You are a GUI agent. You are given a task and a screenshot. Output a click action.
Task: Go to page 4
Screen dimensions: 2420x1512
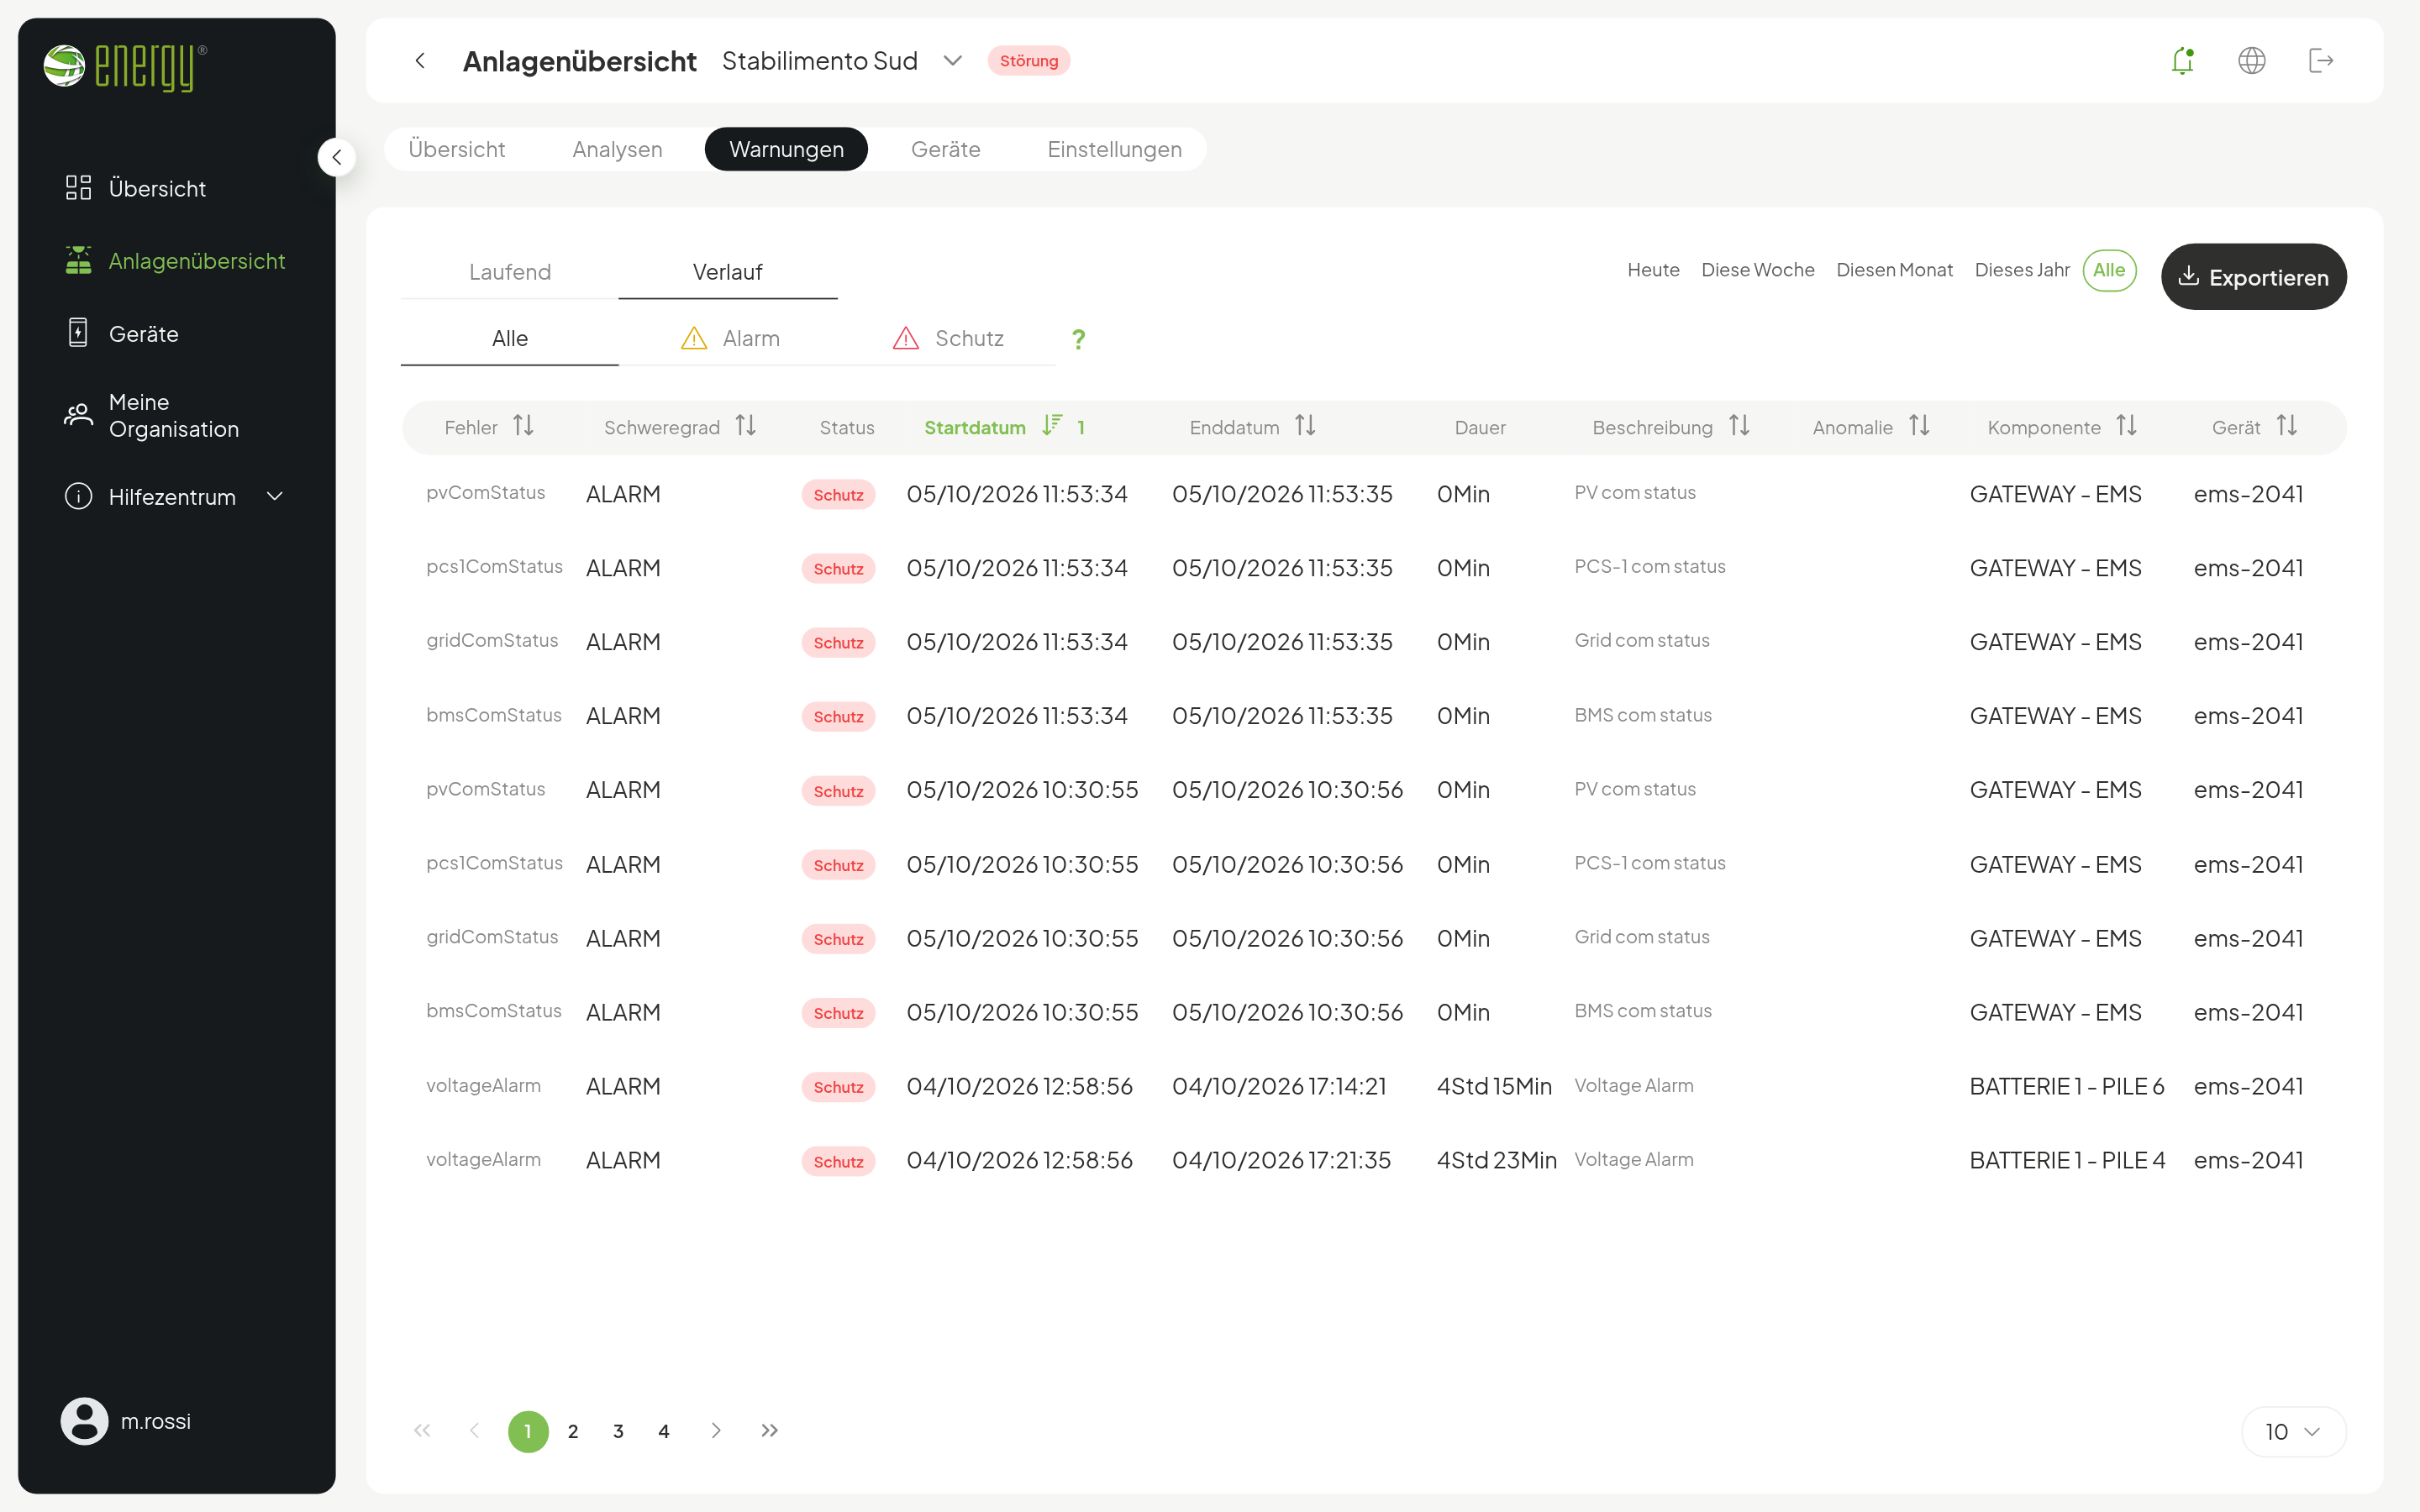pos(663,1431)
